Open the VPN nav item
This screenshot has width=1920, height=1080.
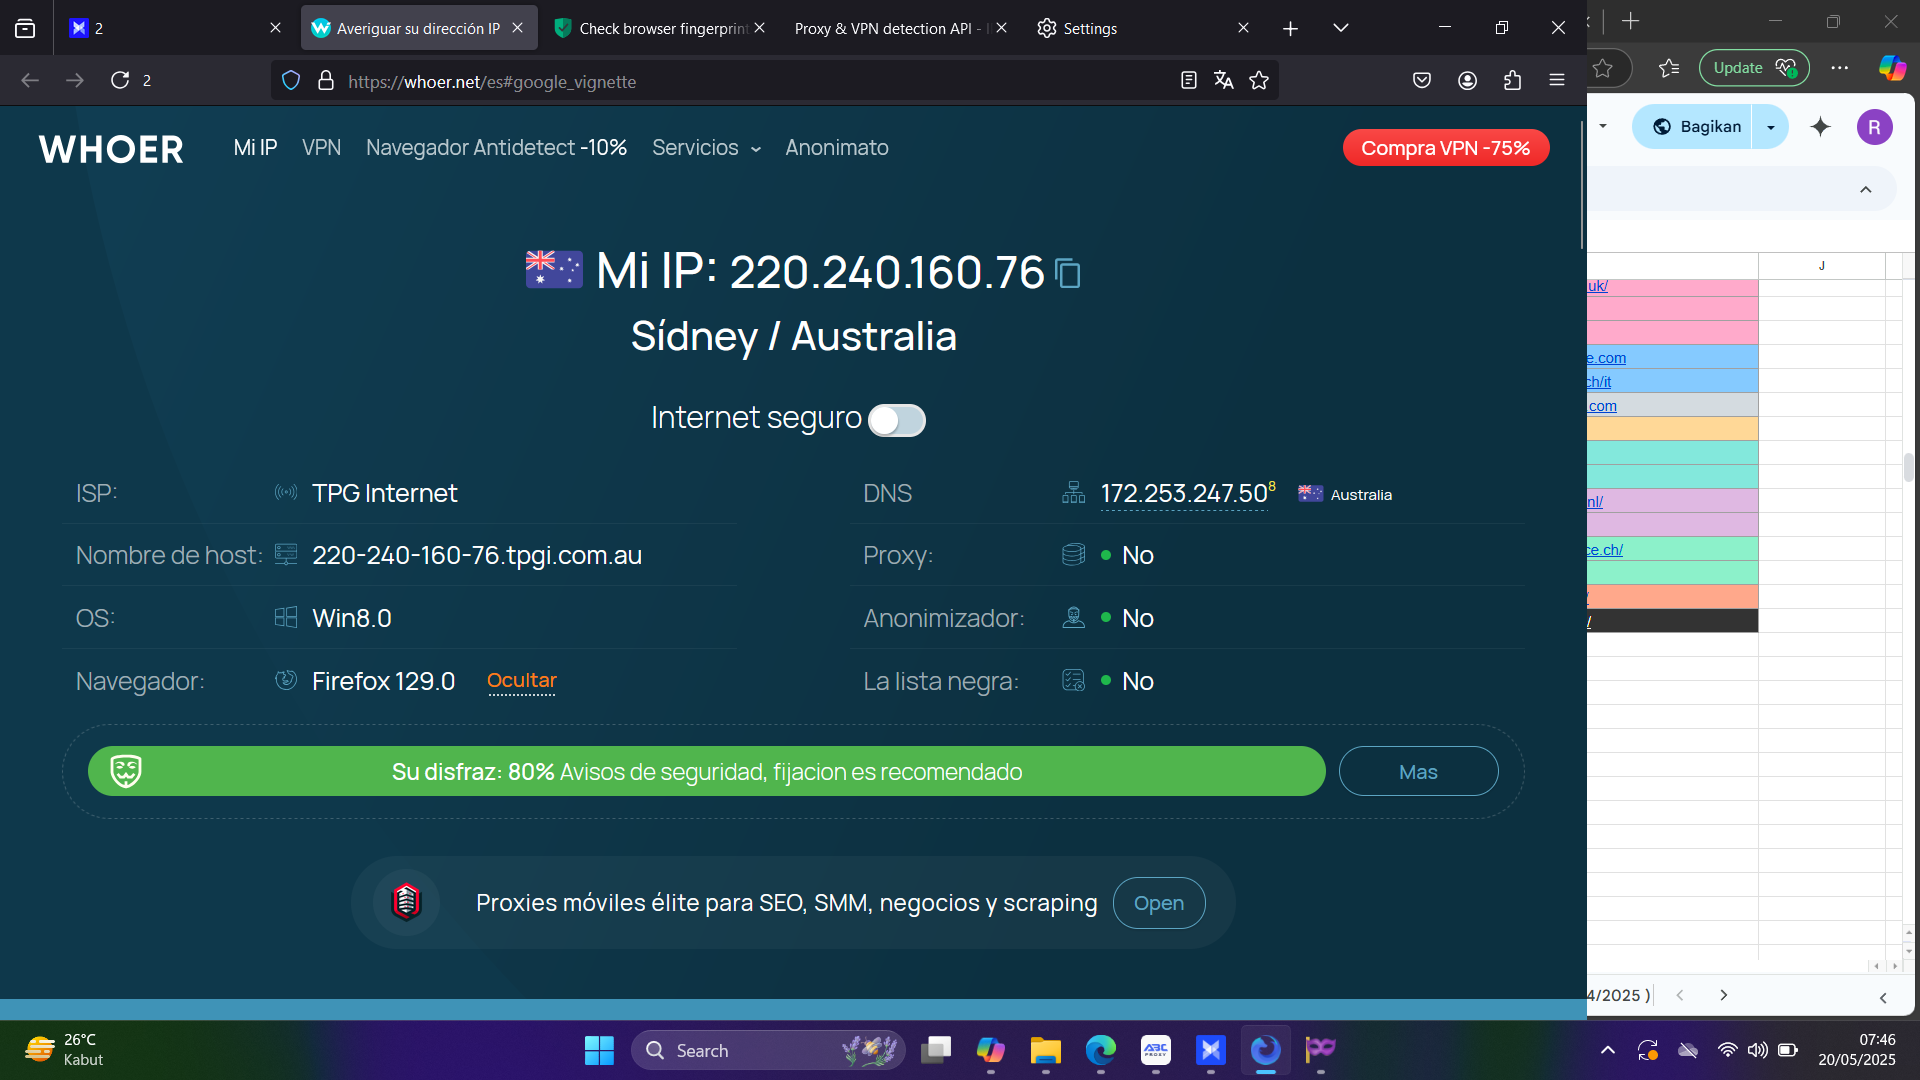(321, 148)
